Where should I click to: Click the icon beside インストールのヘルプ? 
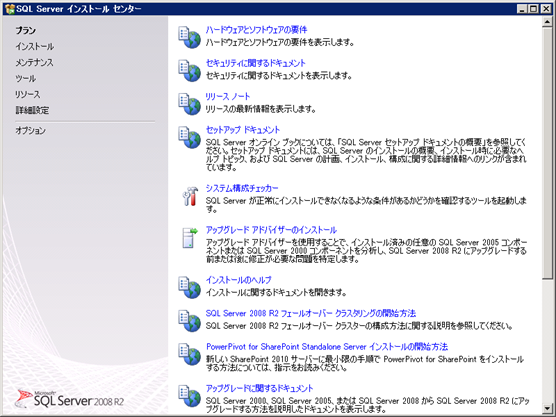[x=189, y=287]
